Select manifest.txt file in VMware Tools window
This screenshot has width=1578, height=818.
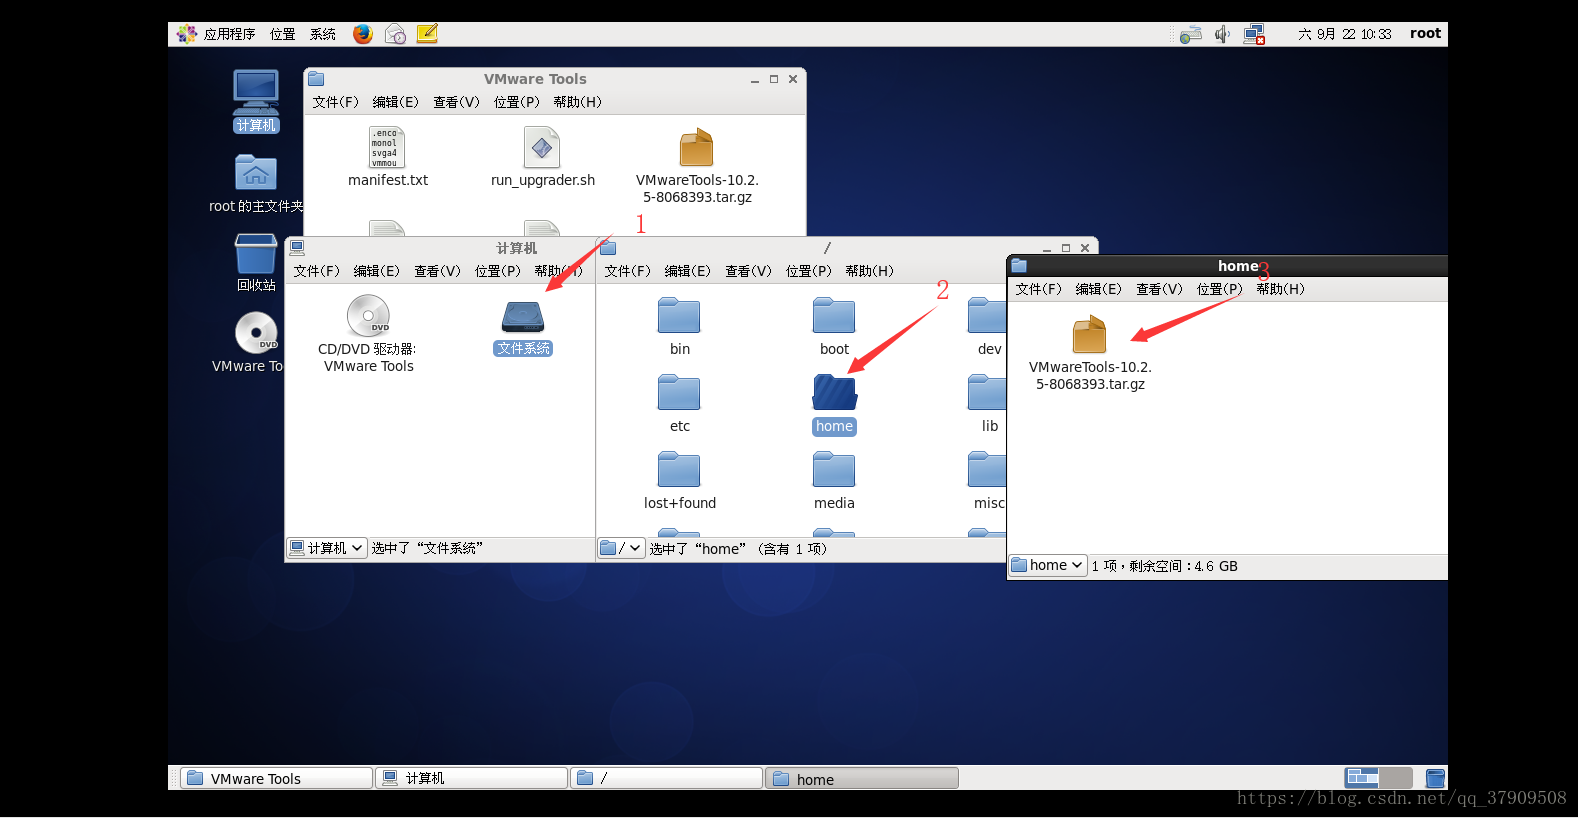[388, 157]
